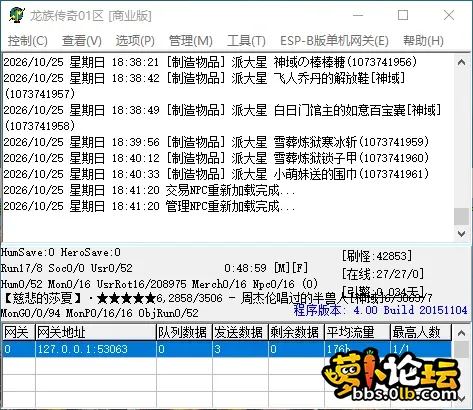Viewport: 473px width, 410px height.
Task: Click the 剩余数据 column header
Action: (x=296, y=332)
